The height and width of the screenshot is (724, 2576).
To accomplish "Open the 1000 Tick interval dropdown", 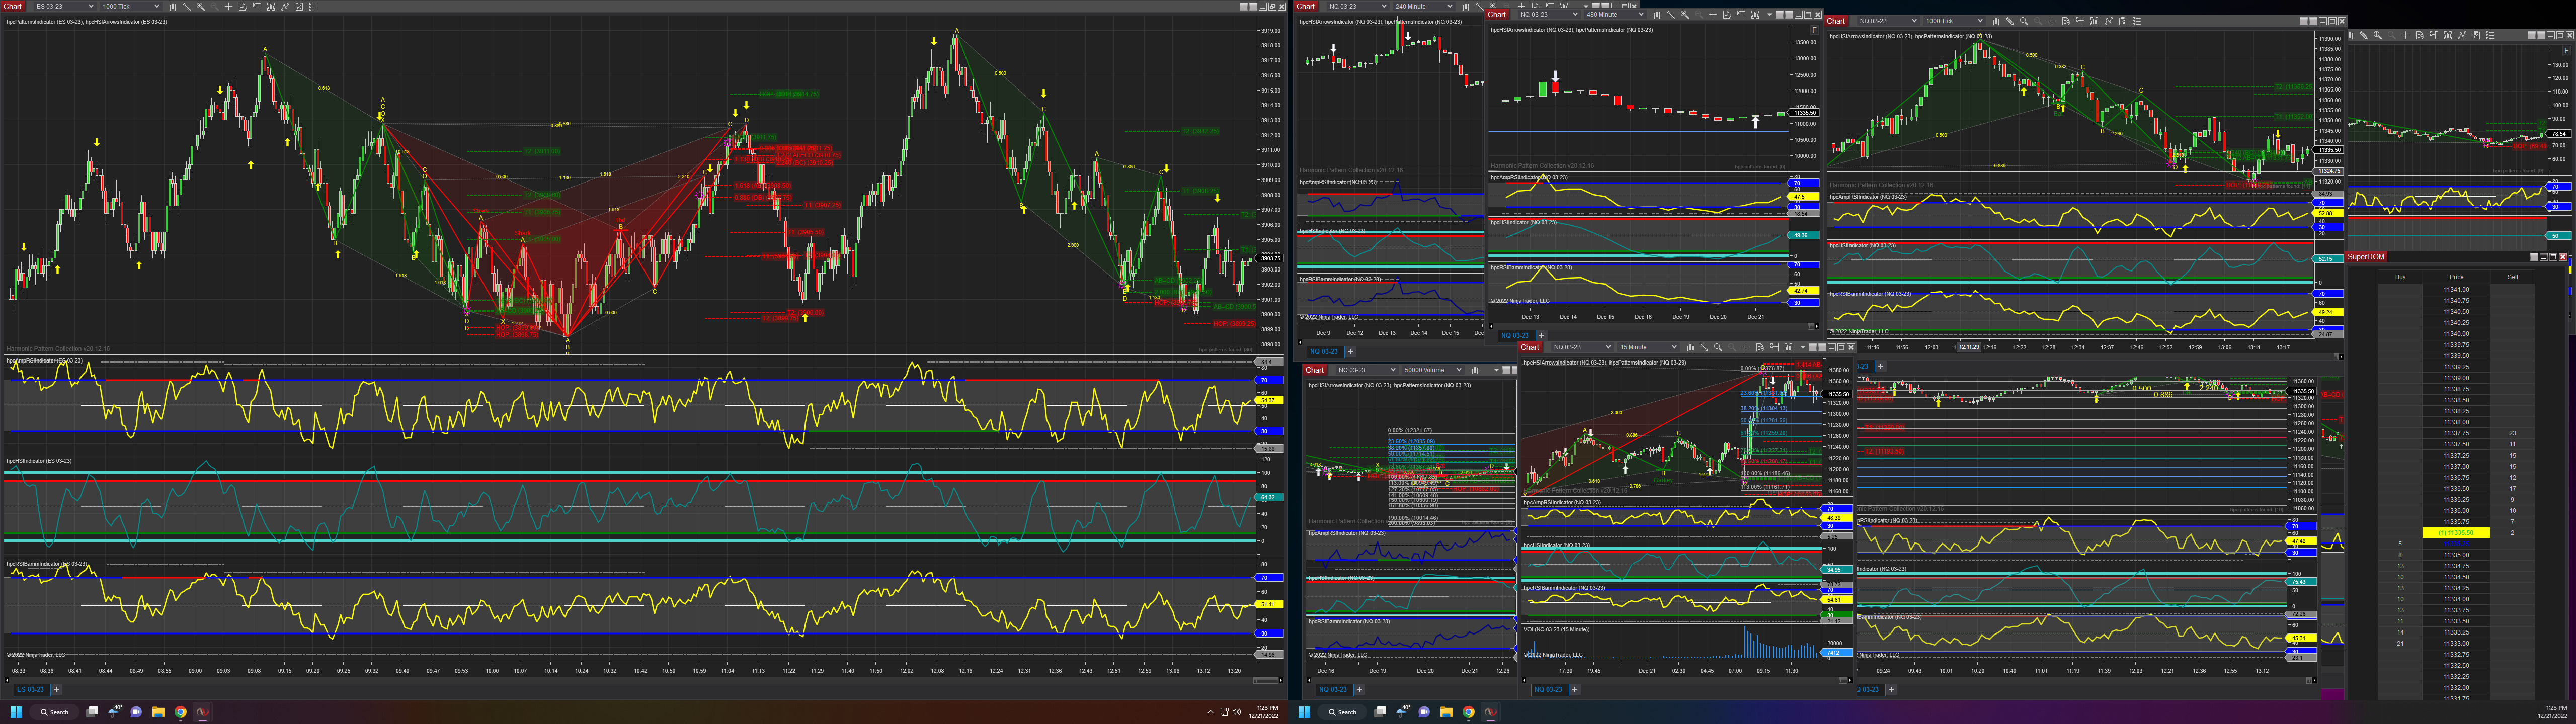I will click(157, 6).
